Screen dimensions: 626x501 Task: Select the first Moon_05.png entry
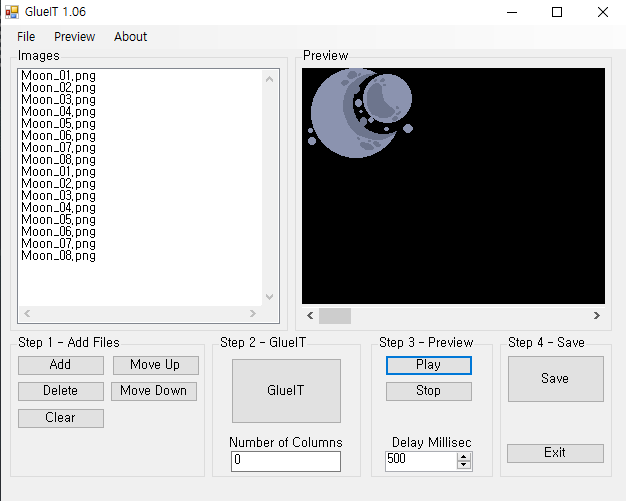pos(58,123)
